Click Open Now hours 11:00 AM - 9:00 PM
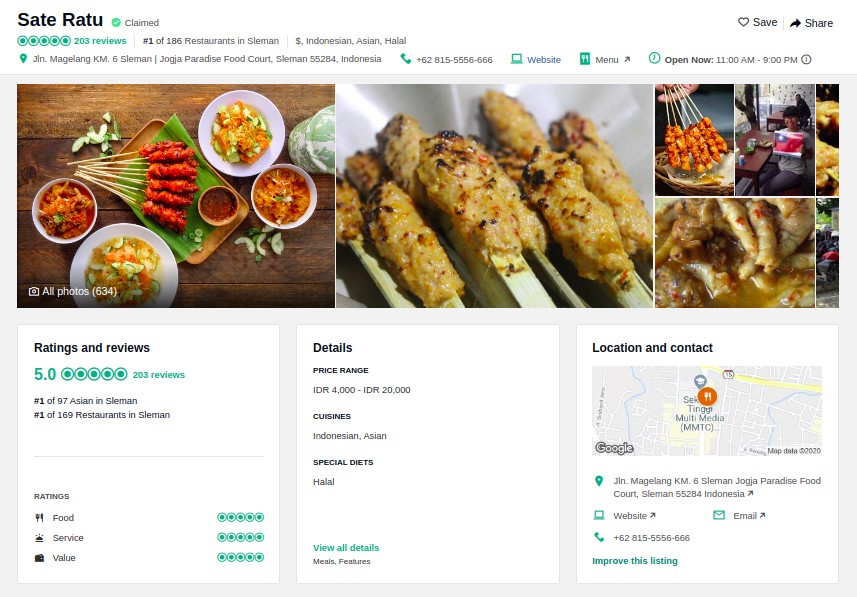The width and height of the screenshot is (857, 597). pyautogui.click(x=731, y=60)
